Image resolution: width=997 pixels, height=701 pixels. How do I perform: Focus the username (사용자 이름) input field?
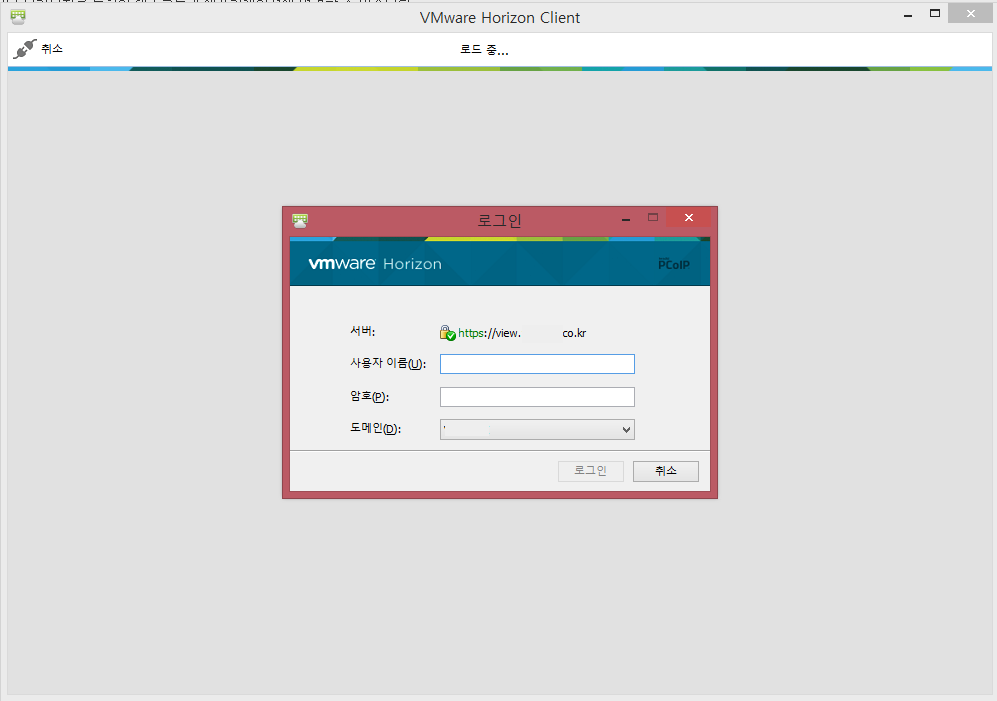tap(537, 364)
